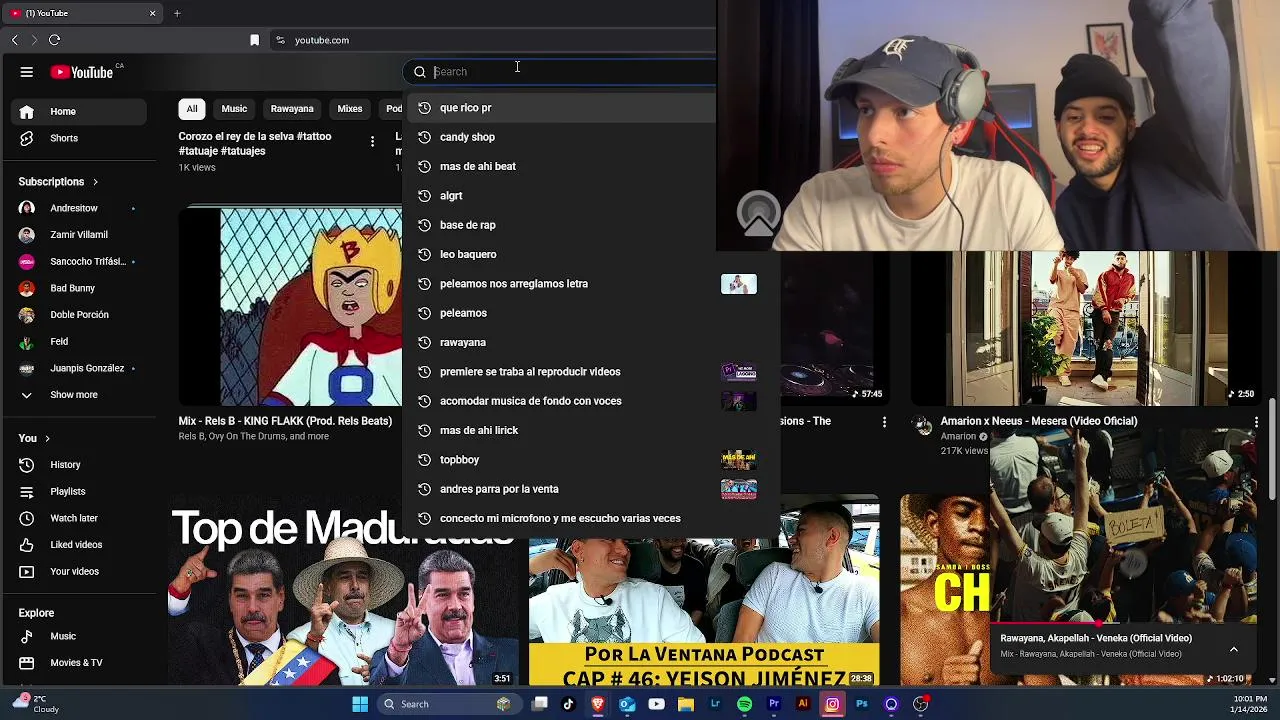
Task: Click the youtube.com address bar
Action: pos(495,40)
